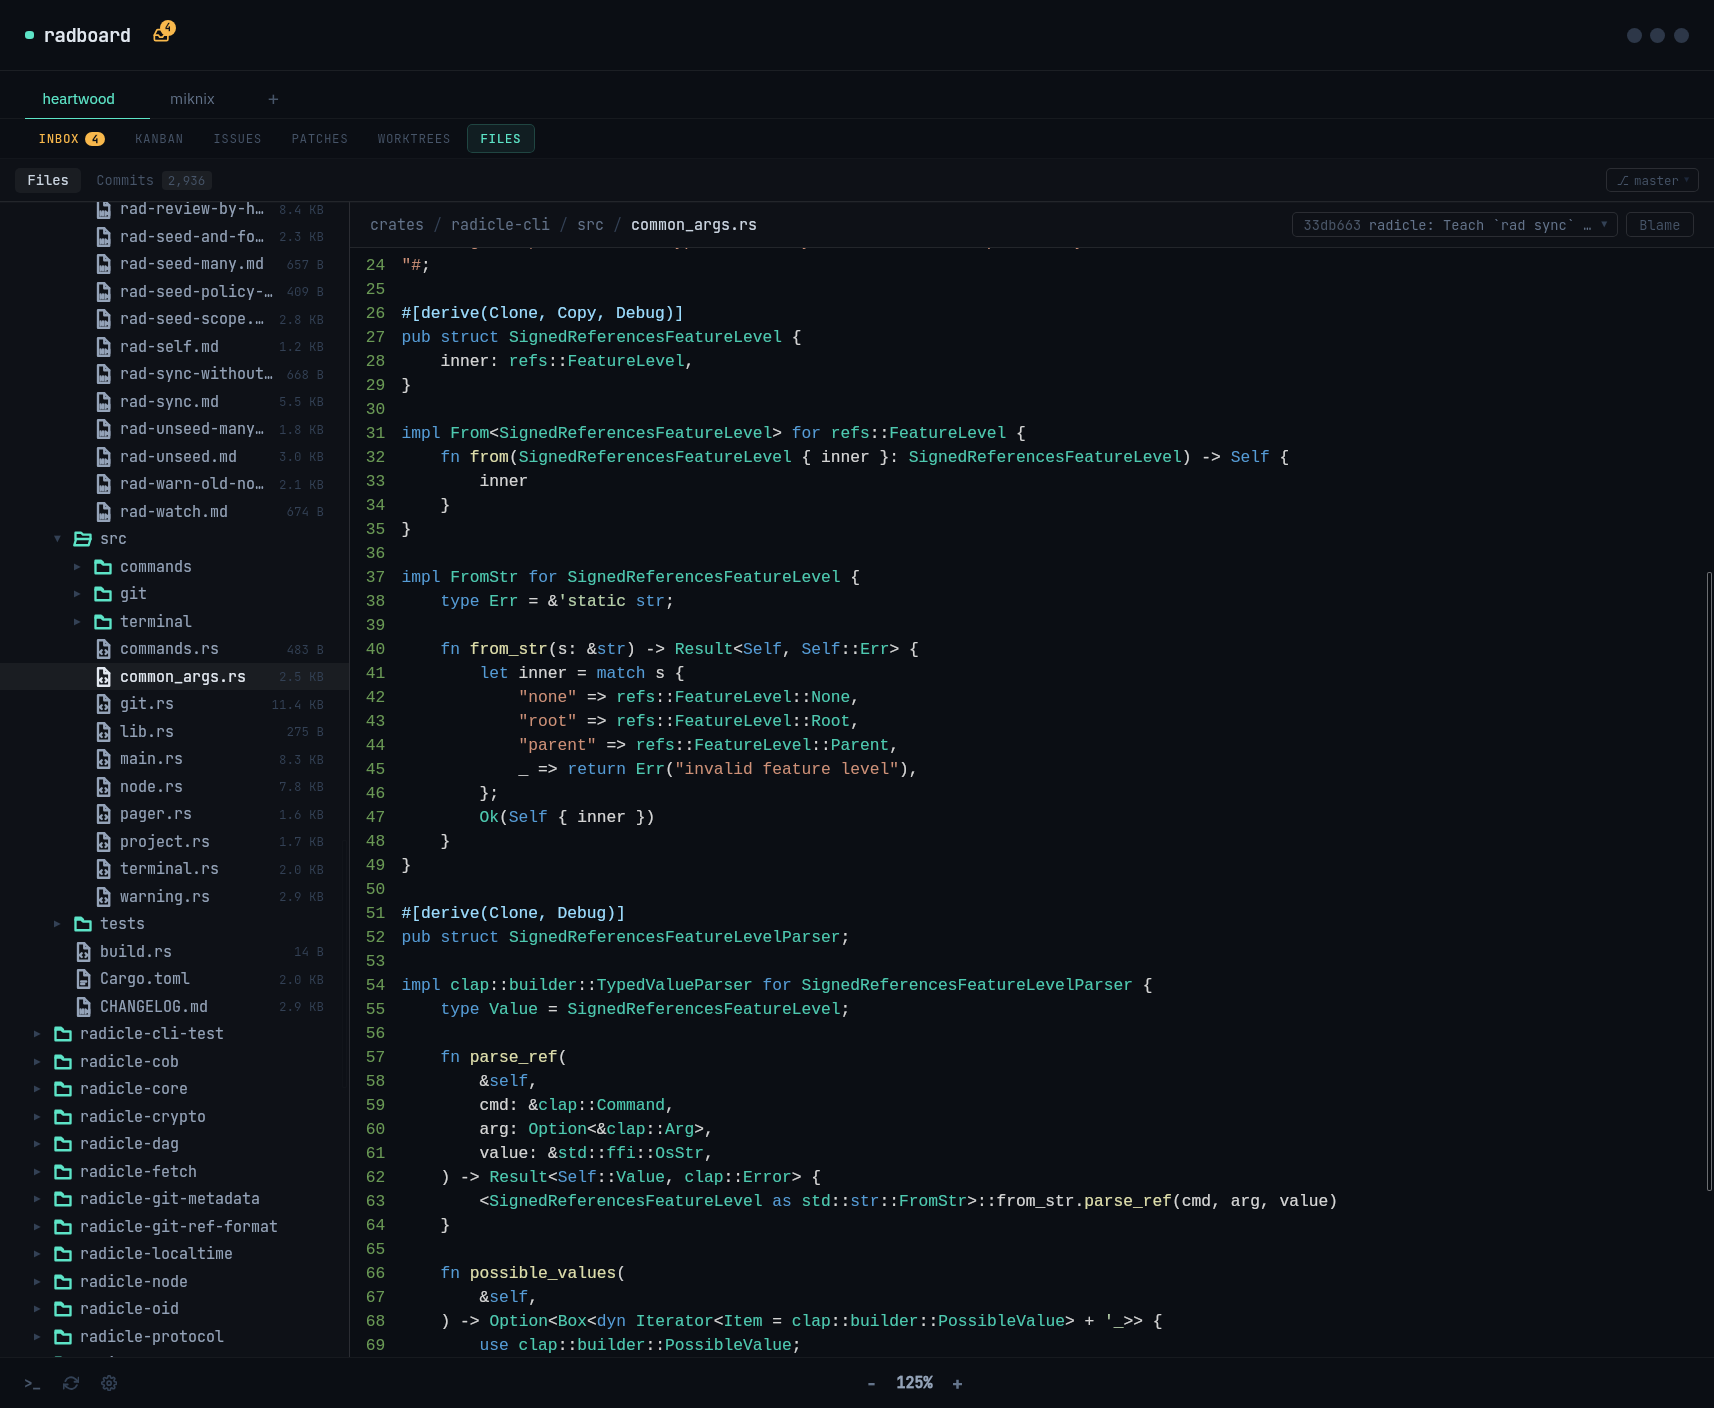Click the folder icon for commands

point(103,567)
